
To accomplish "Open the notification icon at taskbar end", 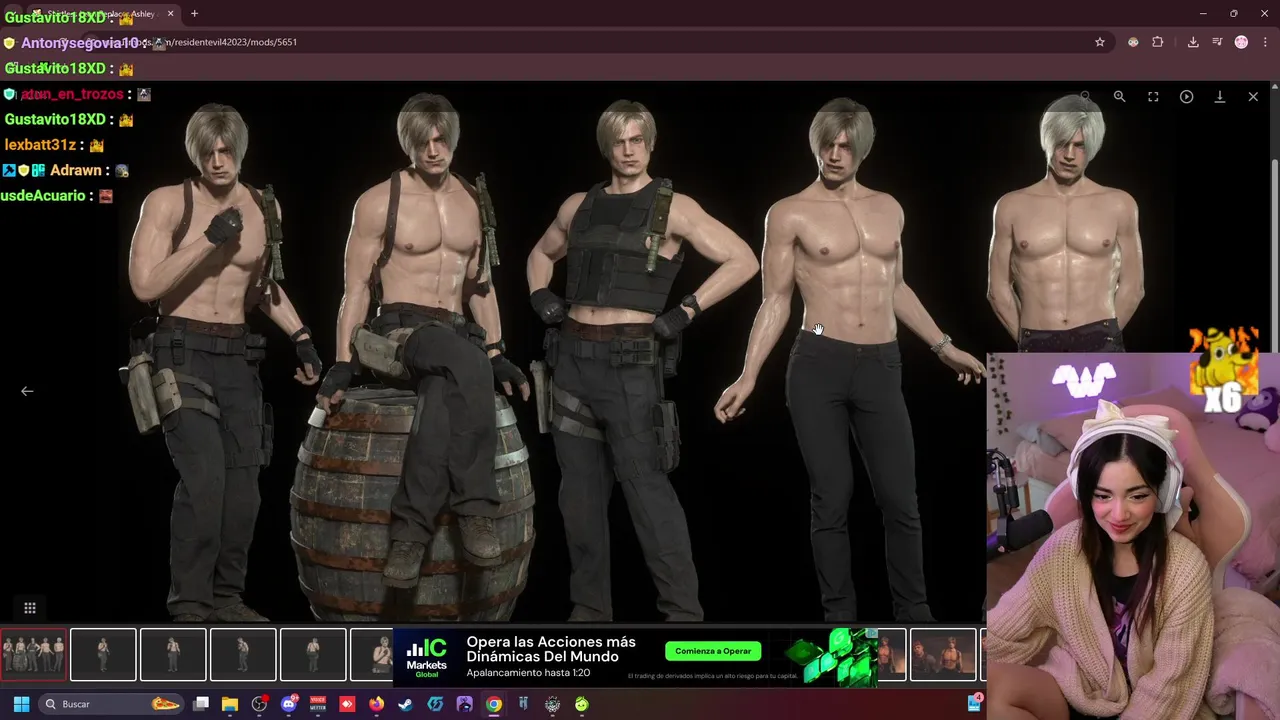I will tap(974, 704).
